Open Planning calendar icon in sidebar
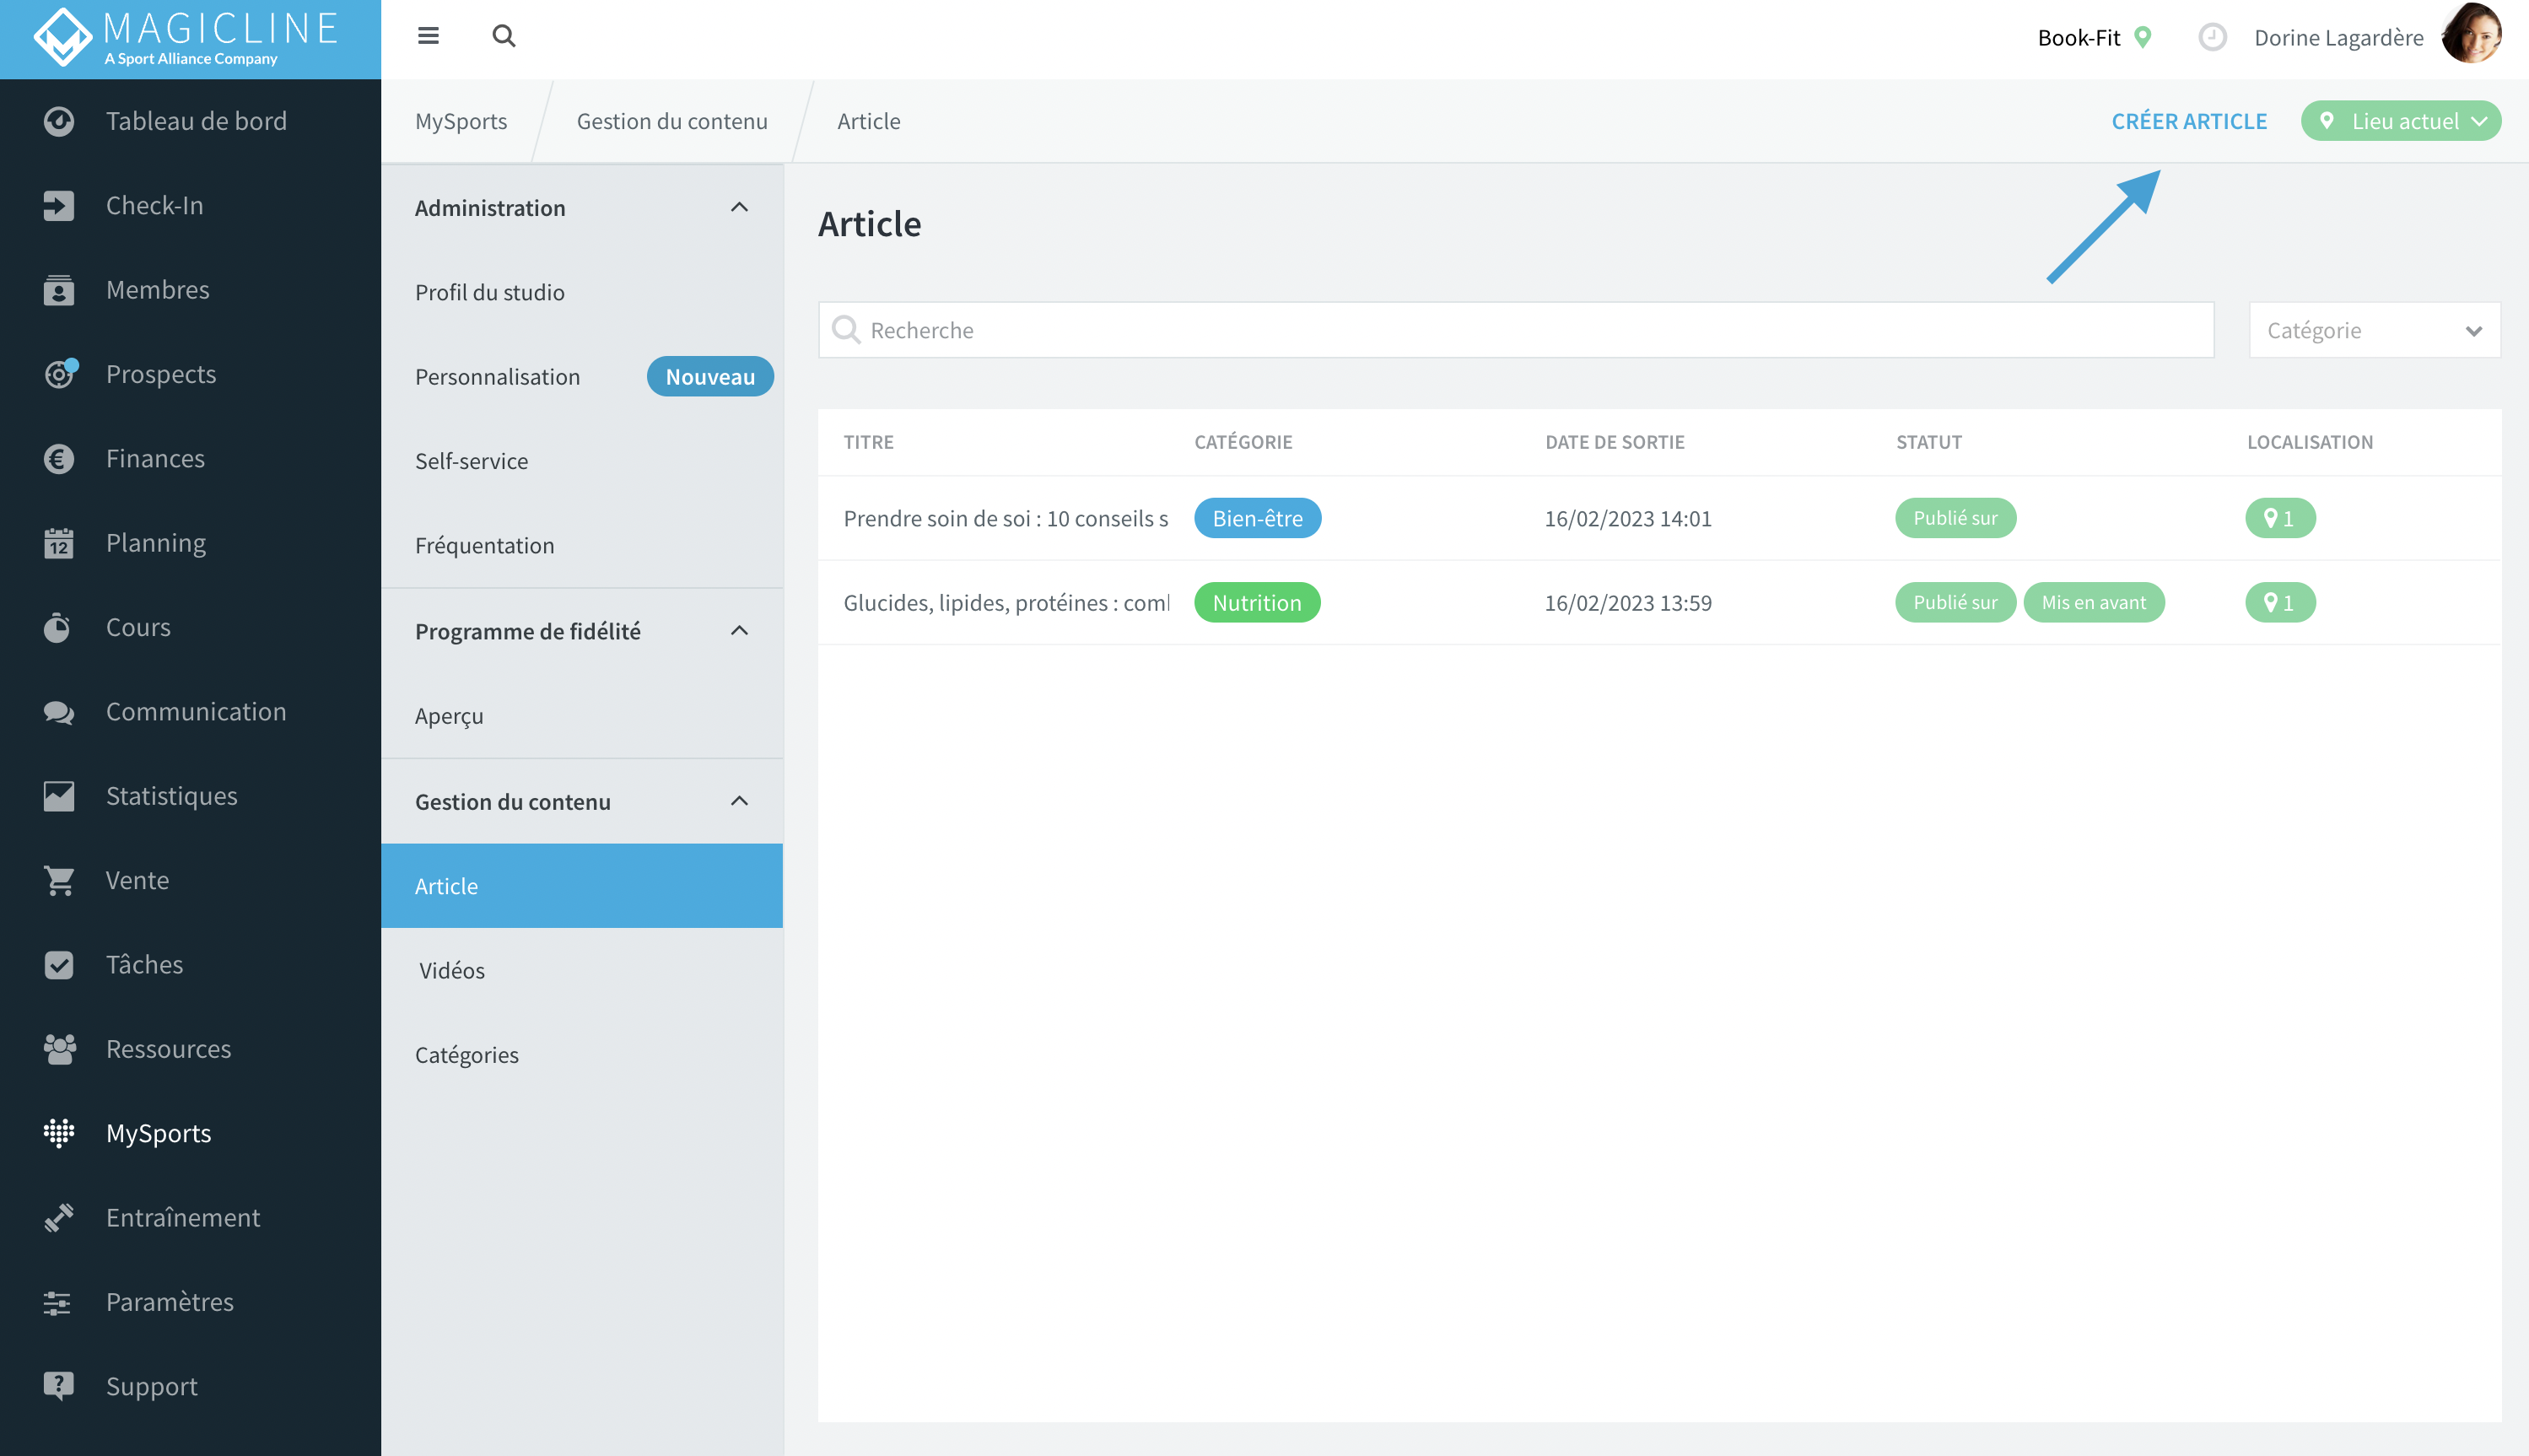Screen dimensions: 2529x1456 pyautogui.click(x=59, y=543)
